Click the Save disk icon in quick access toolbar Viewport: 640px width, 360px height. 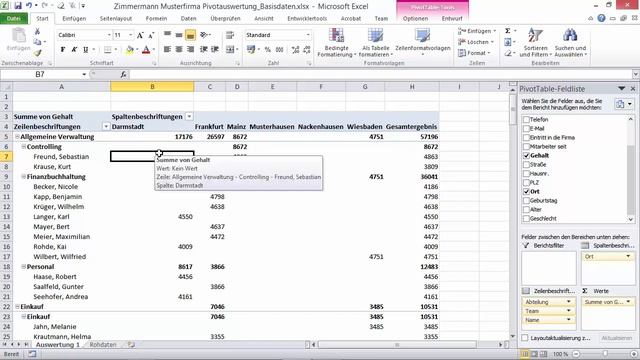18,6
